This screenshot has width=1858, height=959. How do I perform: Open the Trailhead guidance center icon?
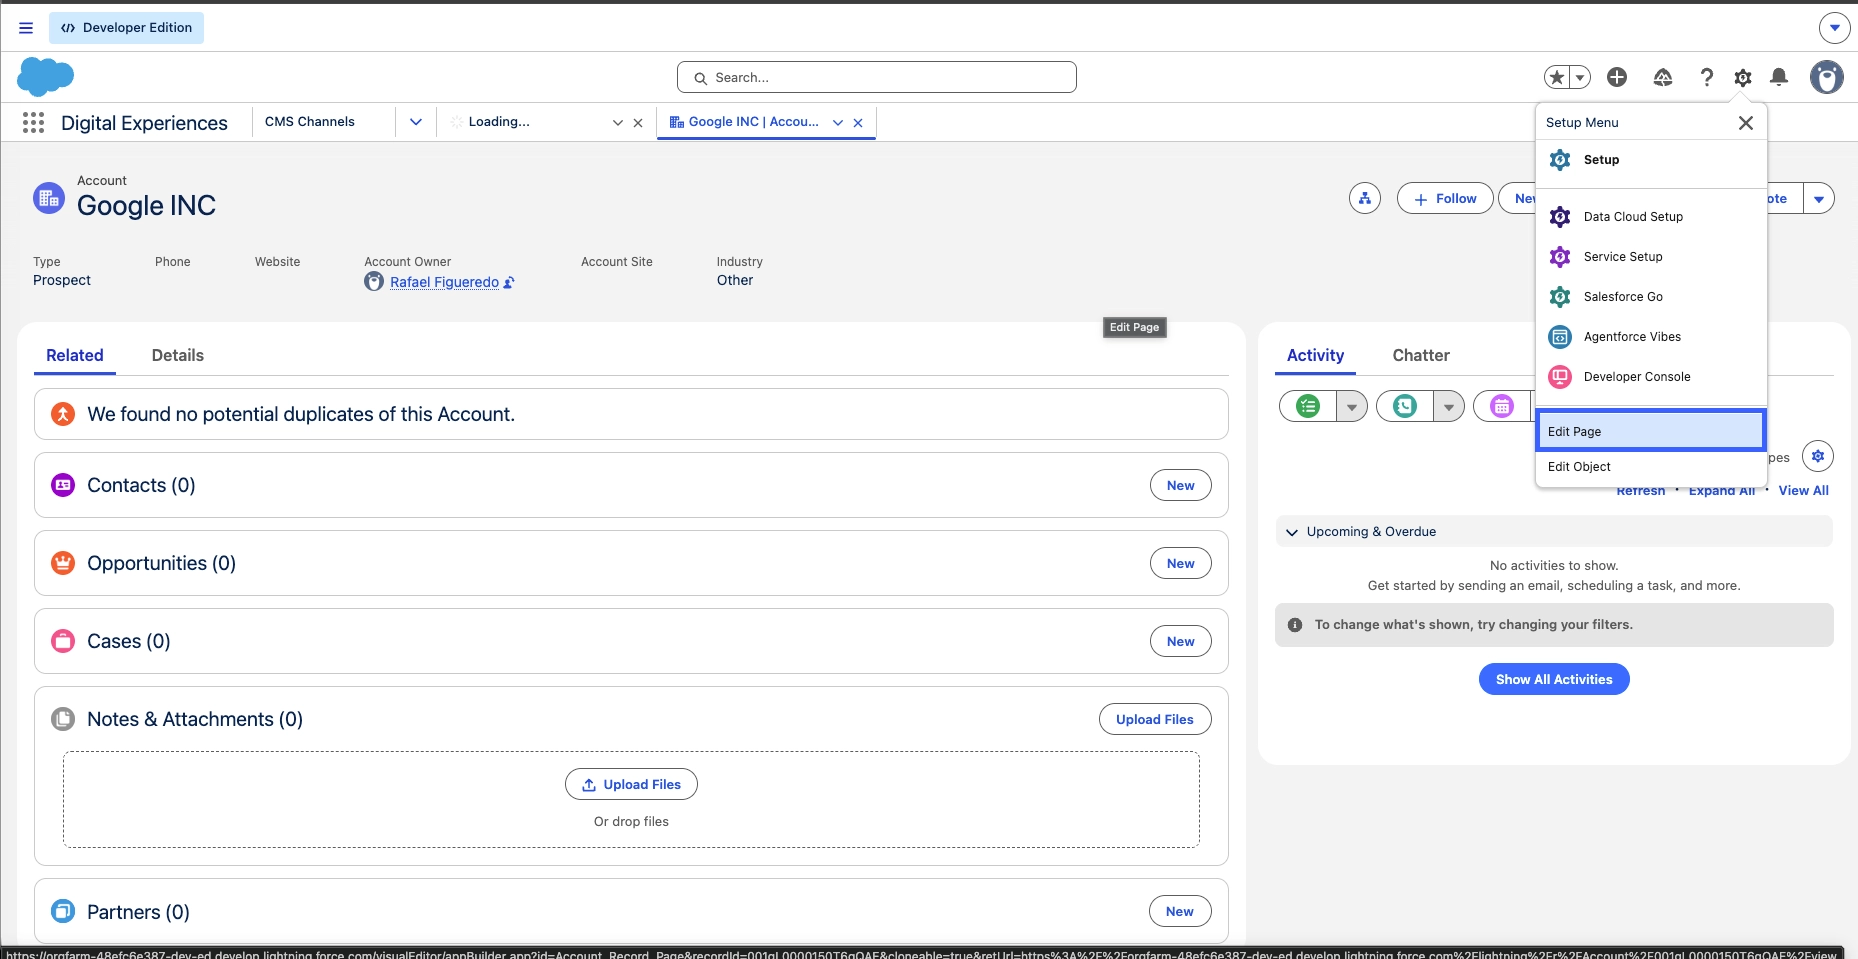[1663, 77]
